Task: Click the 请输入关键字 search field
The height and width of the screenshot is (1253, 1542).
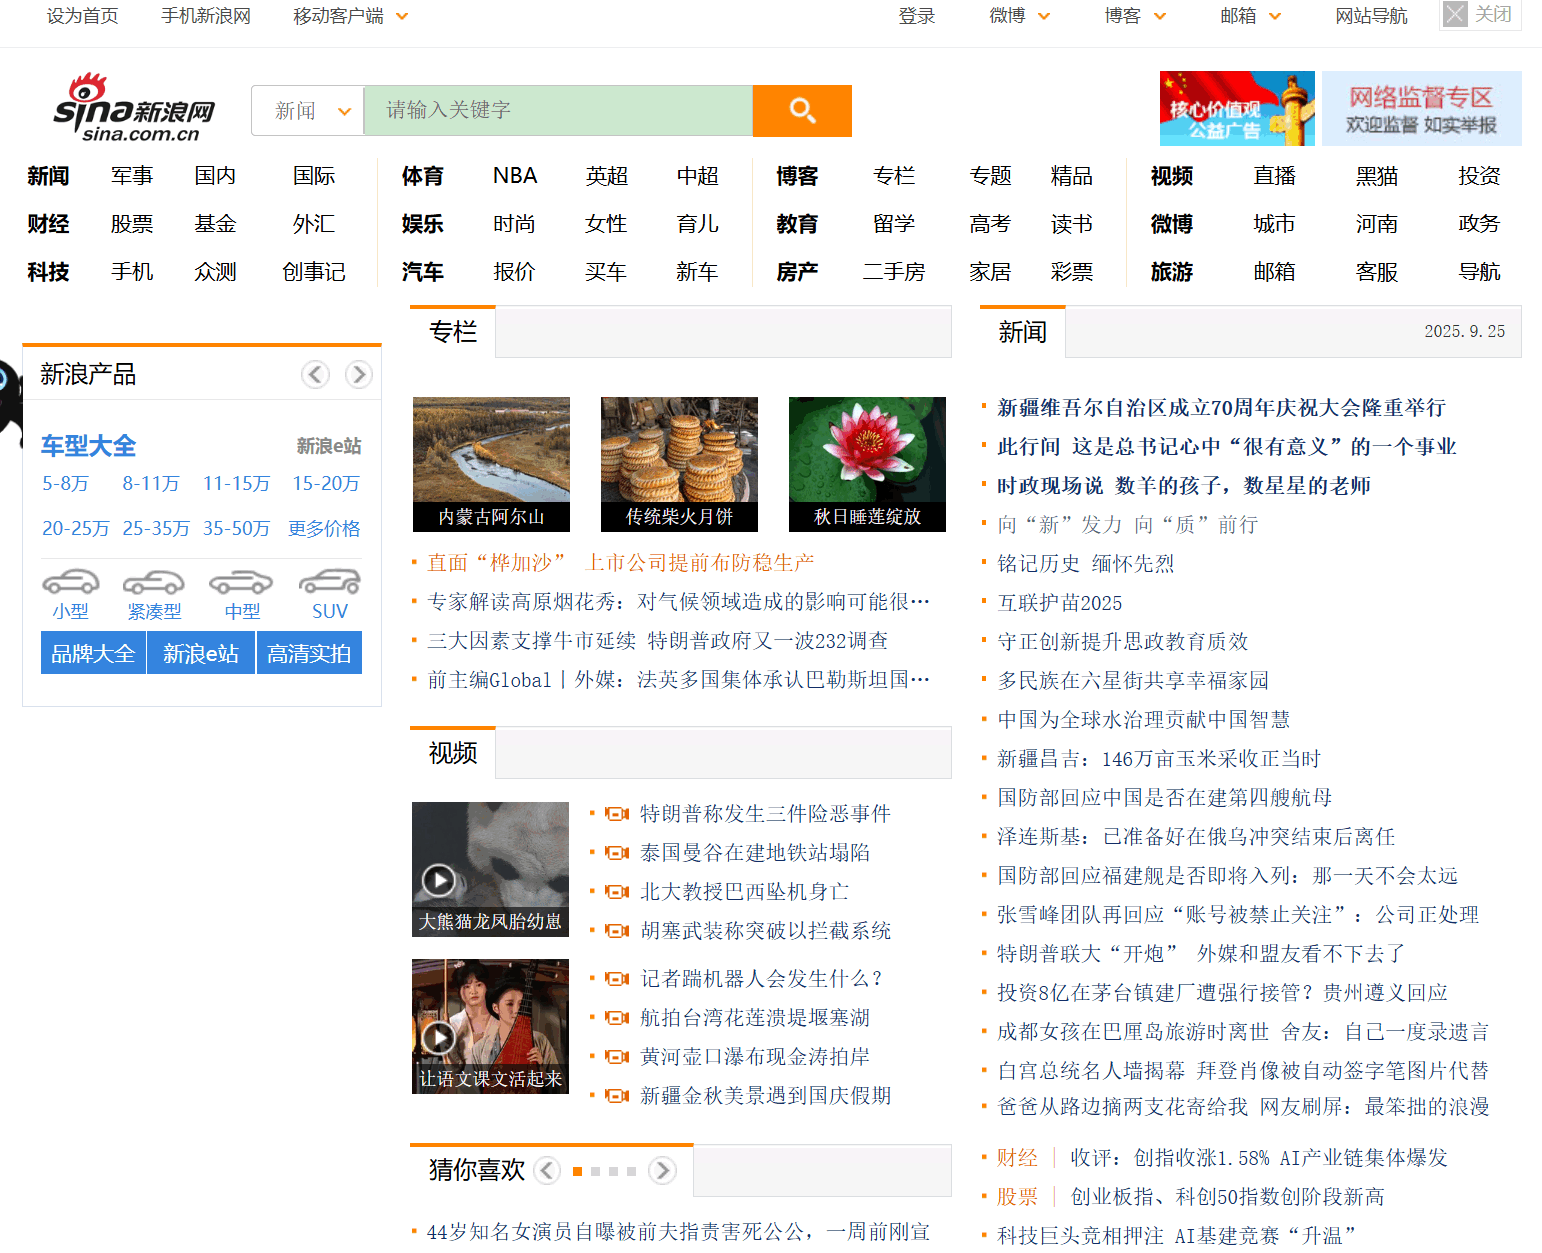Action: pos(558,110)
